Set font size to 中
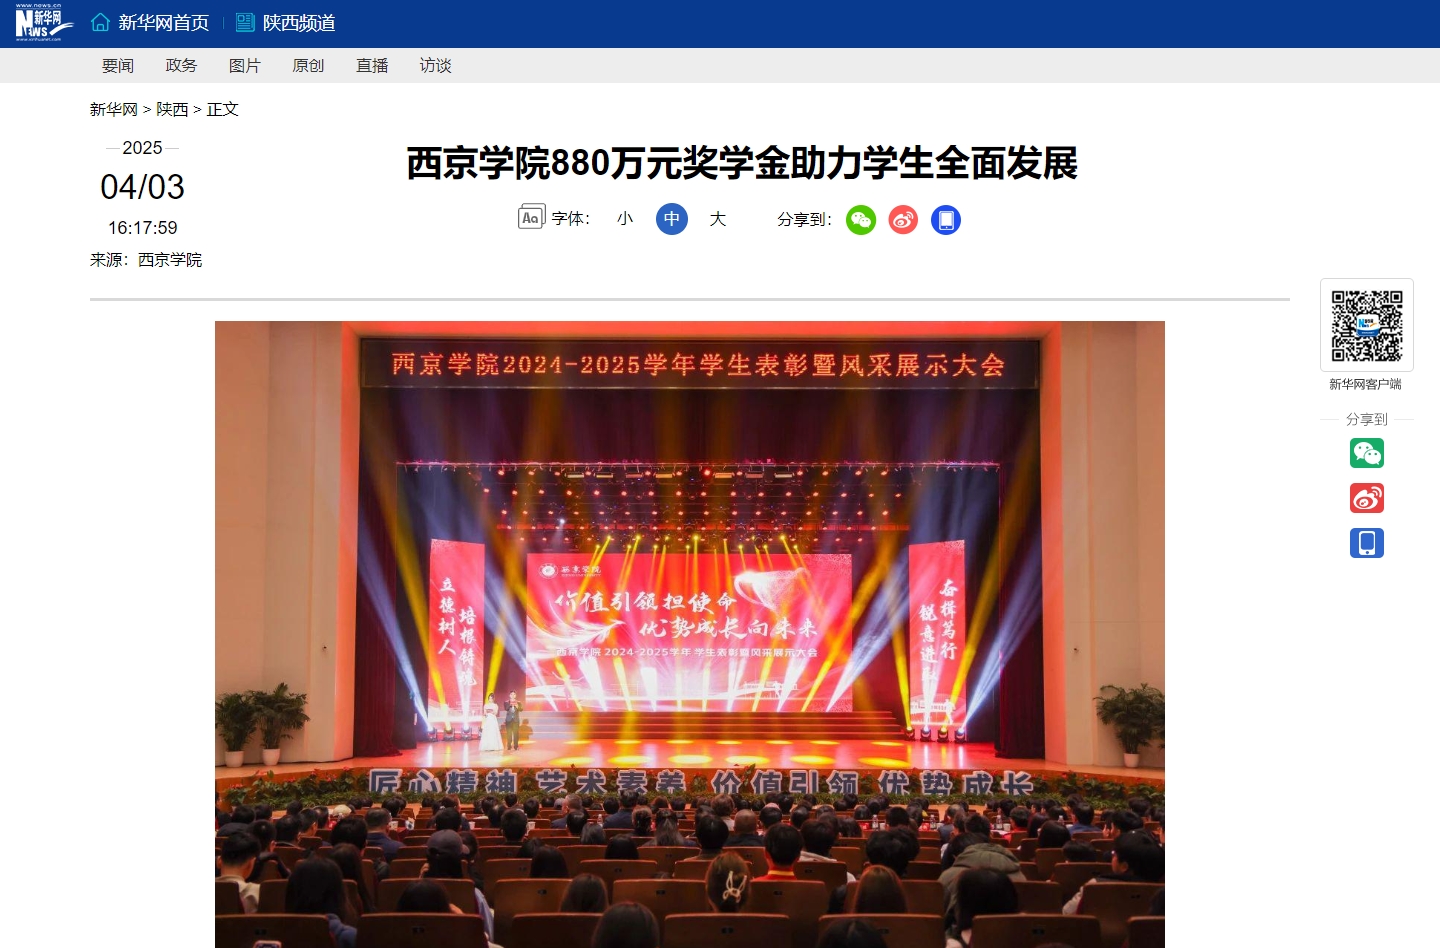Viewport: 1440px width, 948px height. coord(672,219)
